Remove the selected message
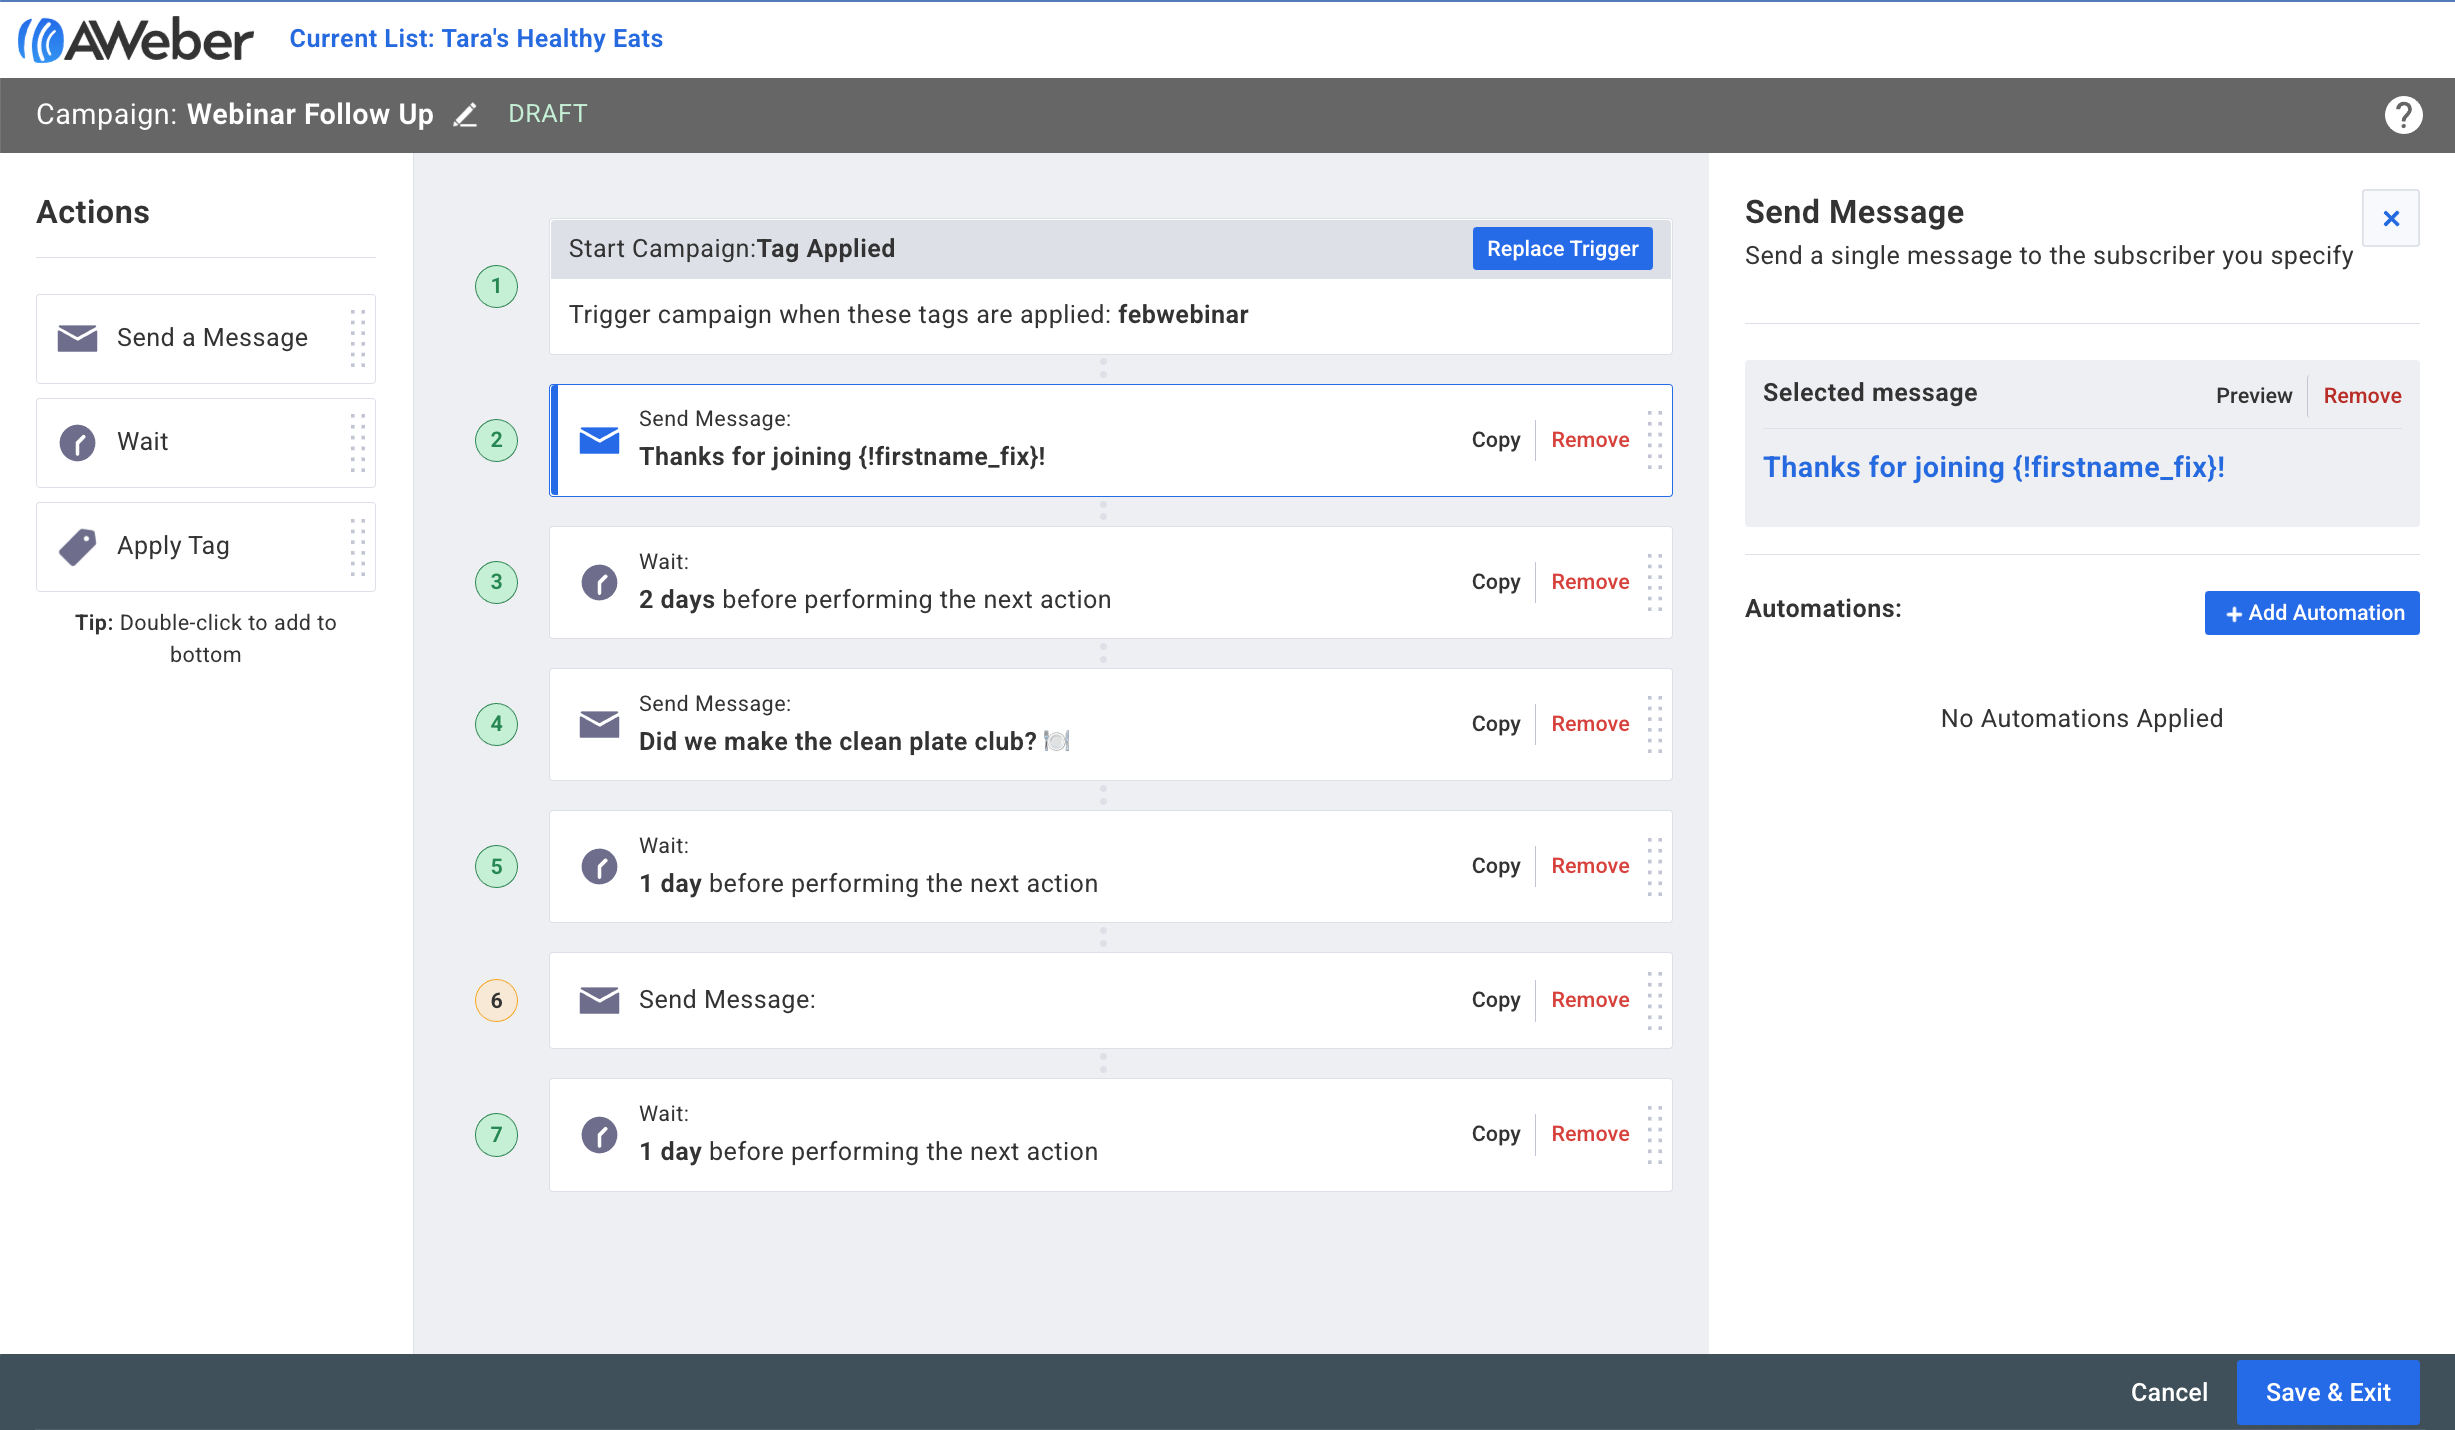2455x1430 pixels. click(x=2363, y=395)
